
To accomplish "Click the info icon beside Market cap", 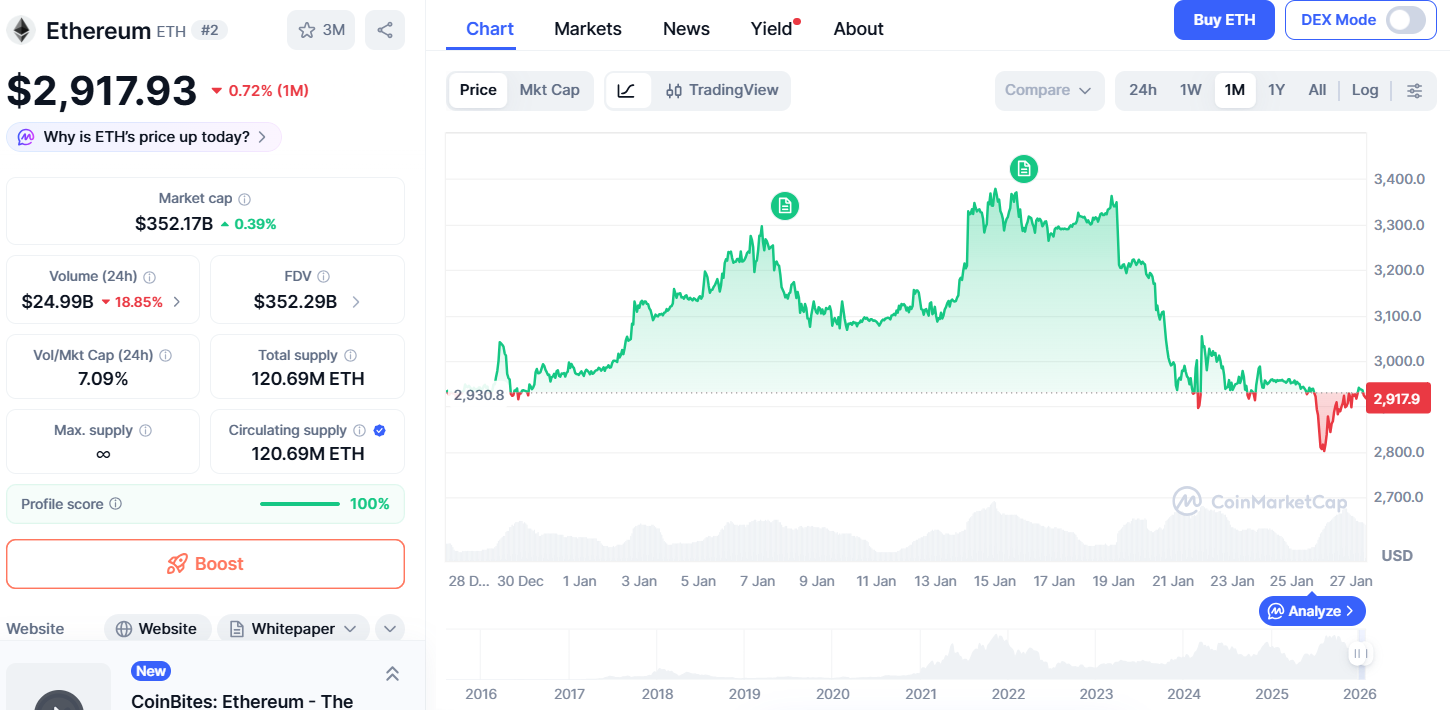I will 245,199.
